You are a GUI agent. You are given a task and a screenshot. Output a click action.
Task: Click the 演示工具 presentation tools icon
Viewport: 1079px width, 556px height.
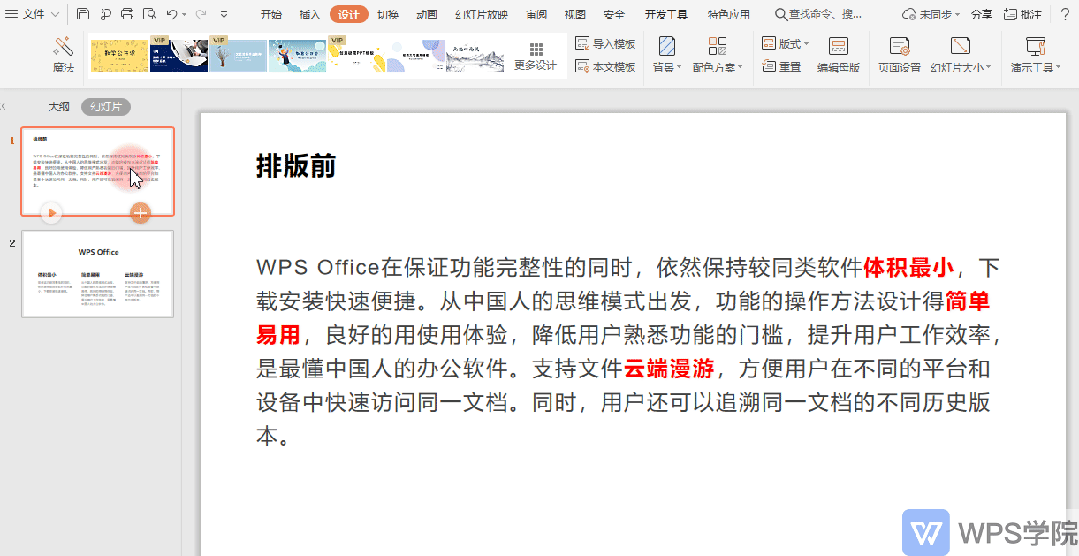(x=1036, y=46)
